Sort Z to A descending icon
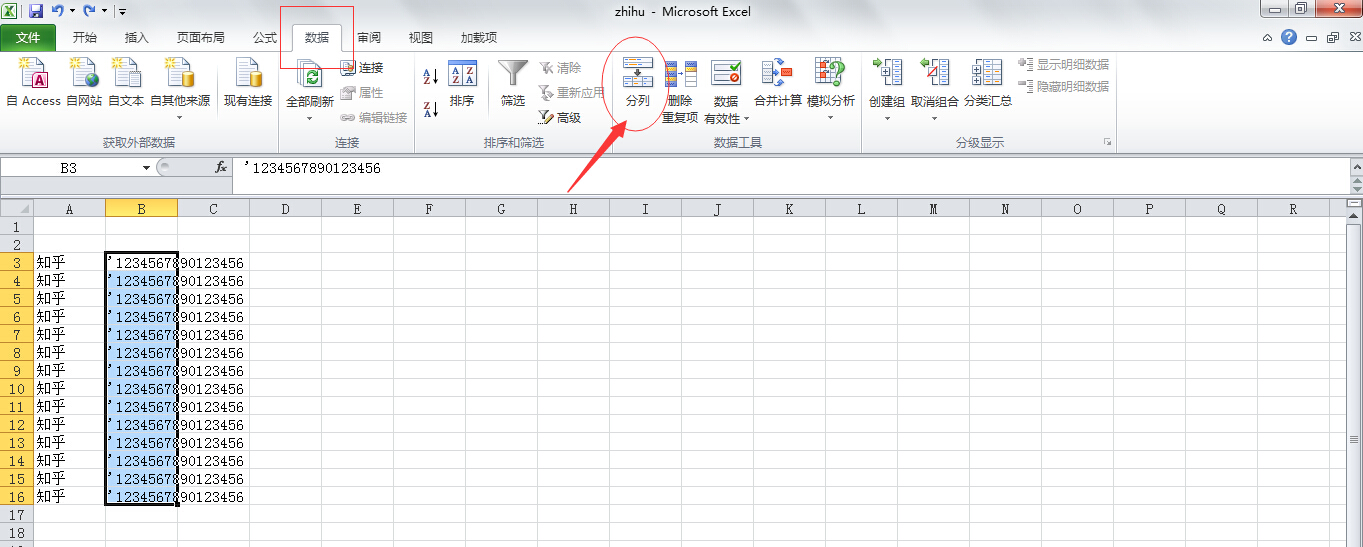This screenshot has height=547, width=1363. [x=431, y=109]
